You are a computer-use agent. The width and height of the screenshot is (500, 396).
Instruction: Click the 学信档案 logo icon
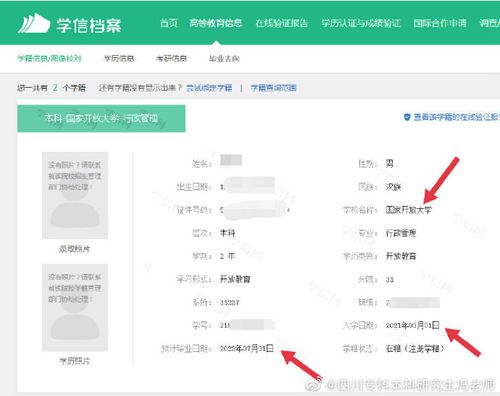(x=34, y=23)
